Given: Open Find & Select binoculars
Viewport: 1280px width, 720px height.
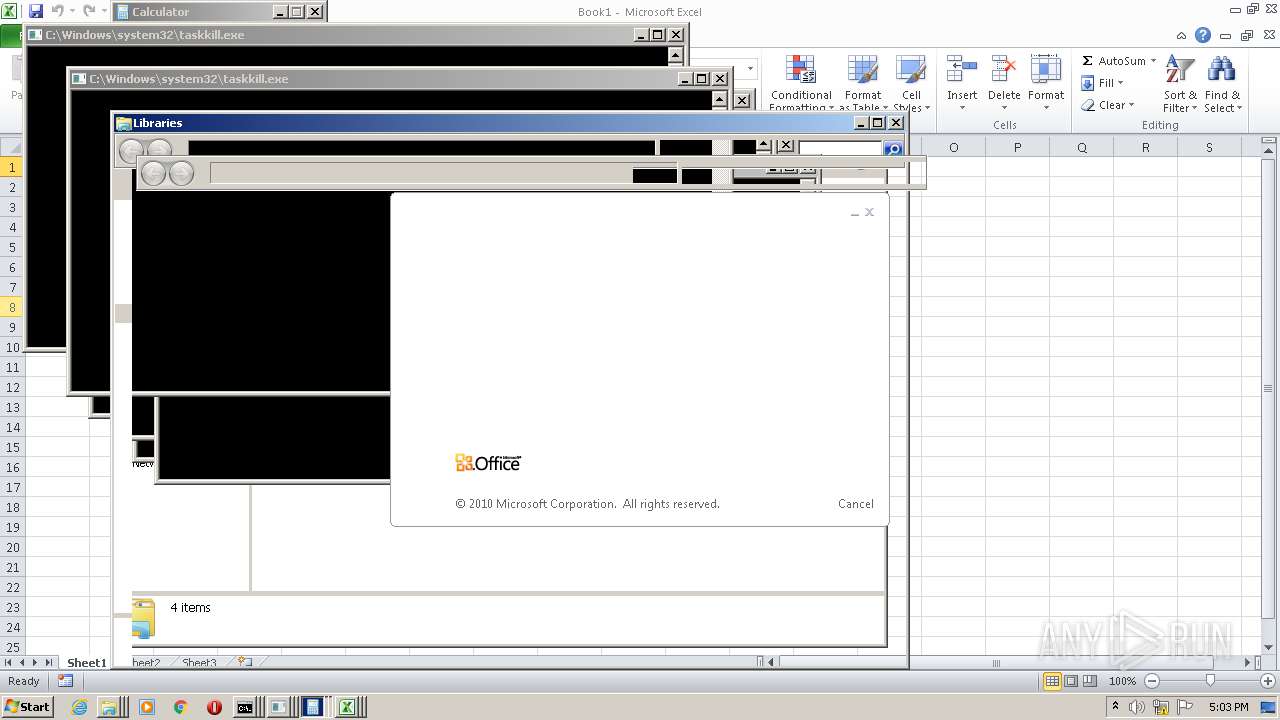Looking at the screenshot, I should click(x=1221, y=83).
